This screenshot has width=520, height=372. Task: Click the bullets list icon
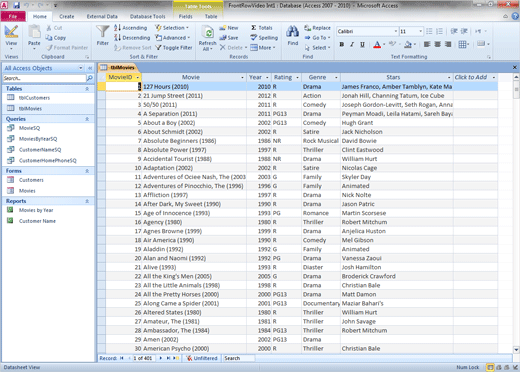tap(429, 31)
